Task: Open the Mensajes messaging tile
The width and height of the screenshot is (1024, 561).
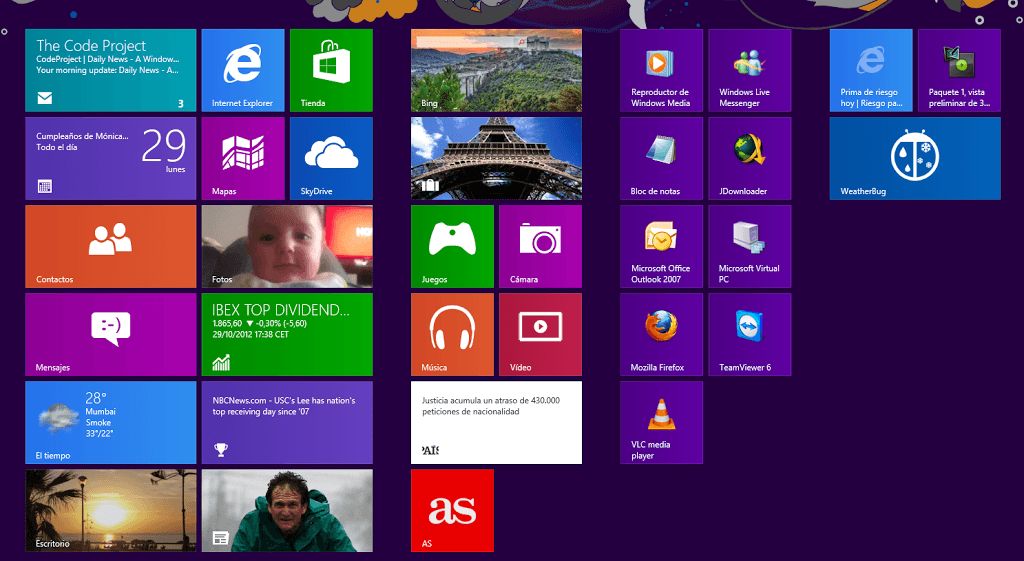Action: pos(110,334)
